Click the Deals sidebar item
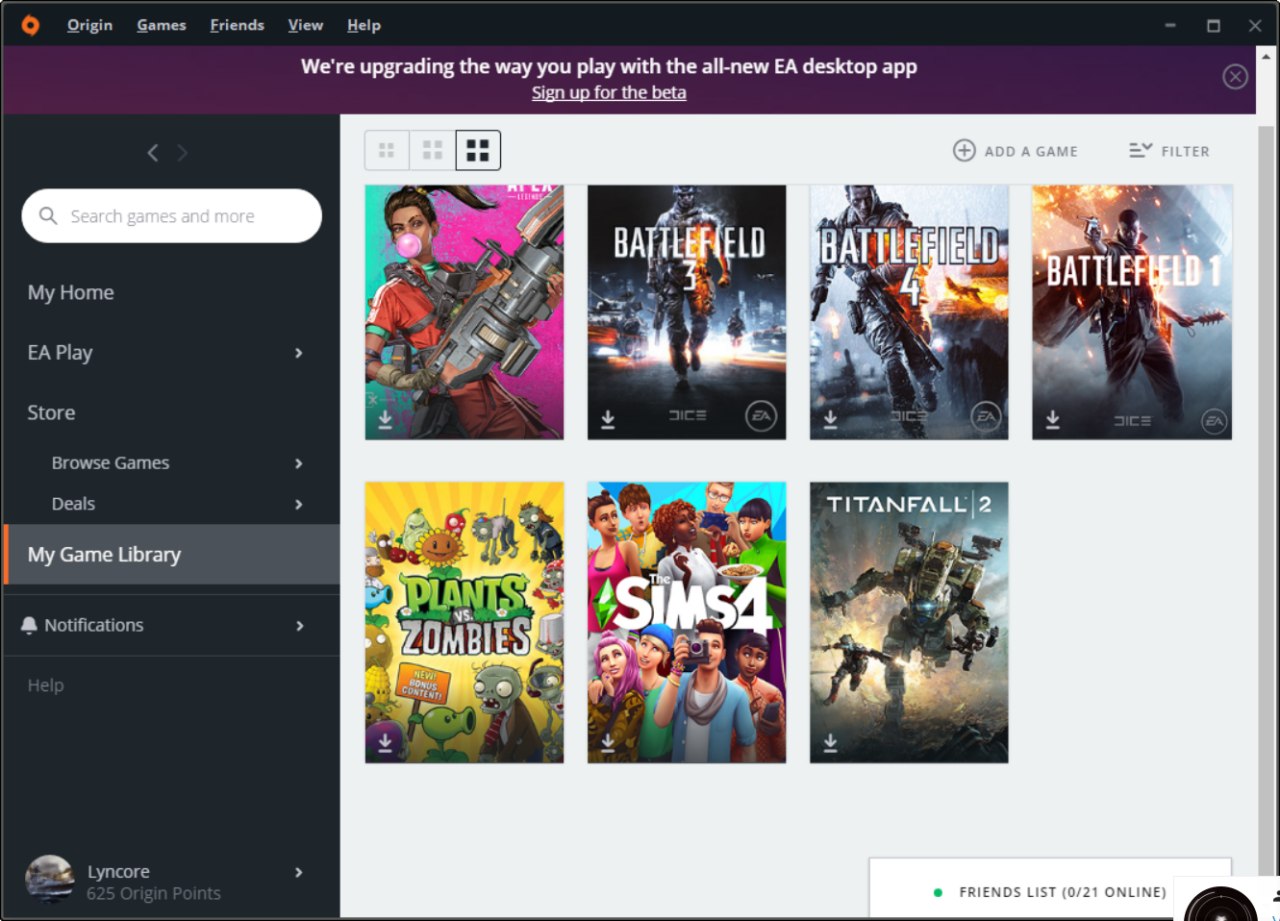Screen dimensions: 1280x921 coord(74,504)
